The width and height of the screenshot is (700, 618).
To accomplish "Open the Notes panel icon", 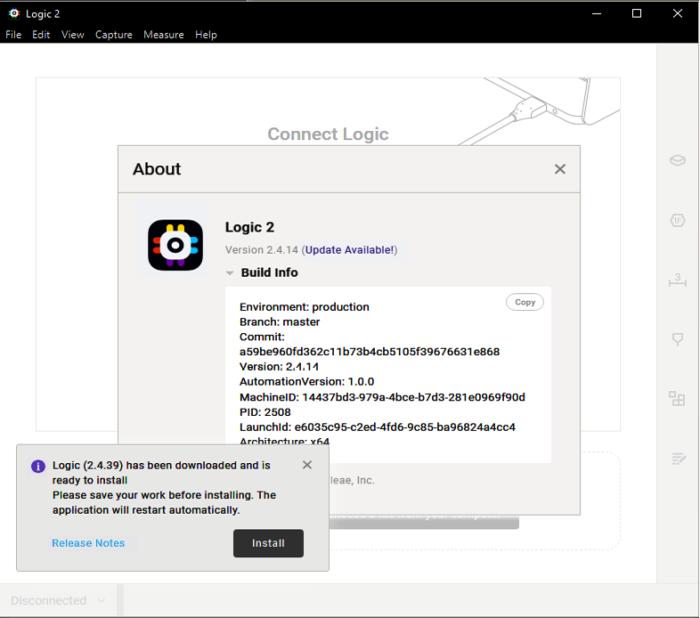I will pos(677,458).
